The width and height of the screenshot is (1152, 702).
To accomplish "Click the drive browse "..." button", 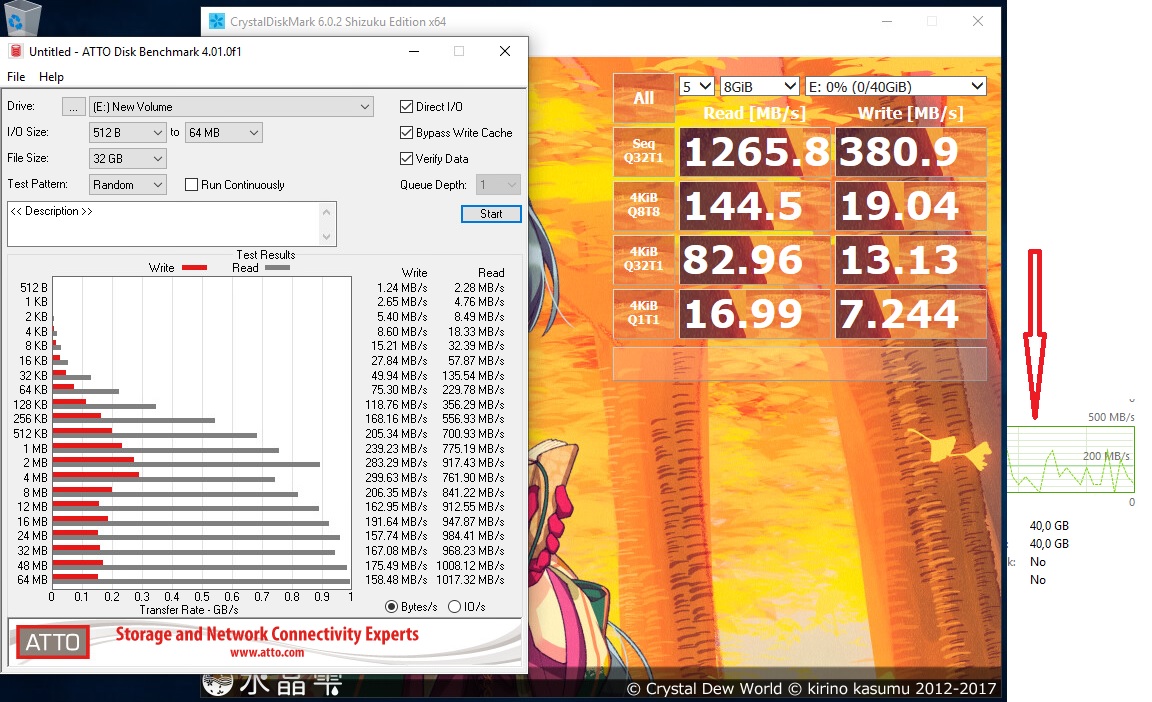I will [73, 107].
